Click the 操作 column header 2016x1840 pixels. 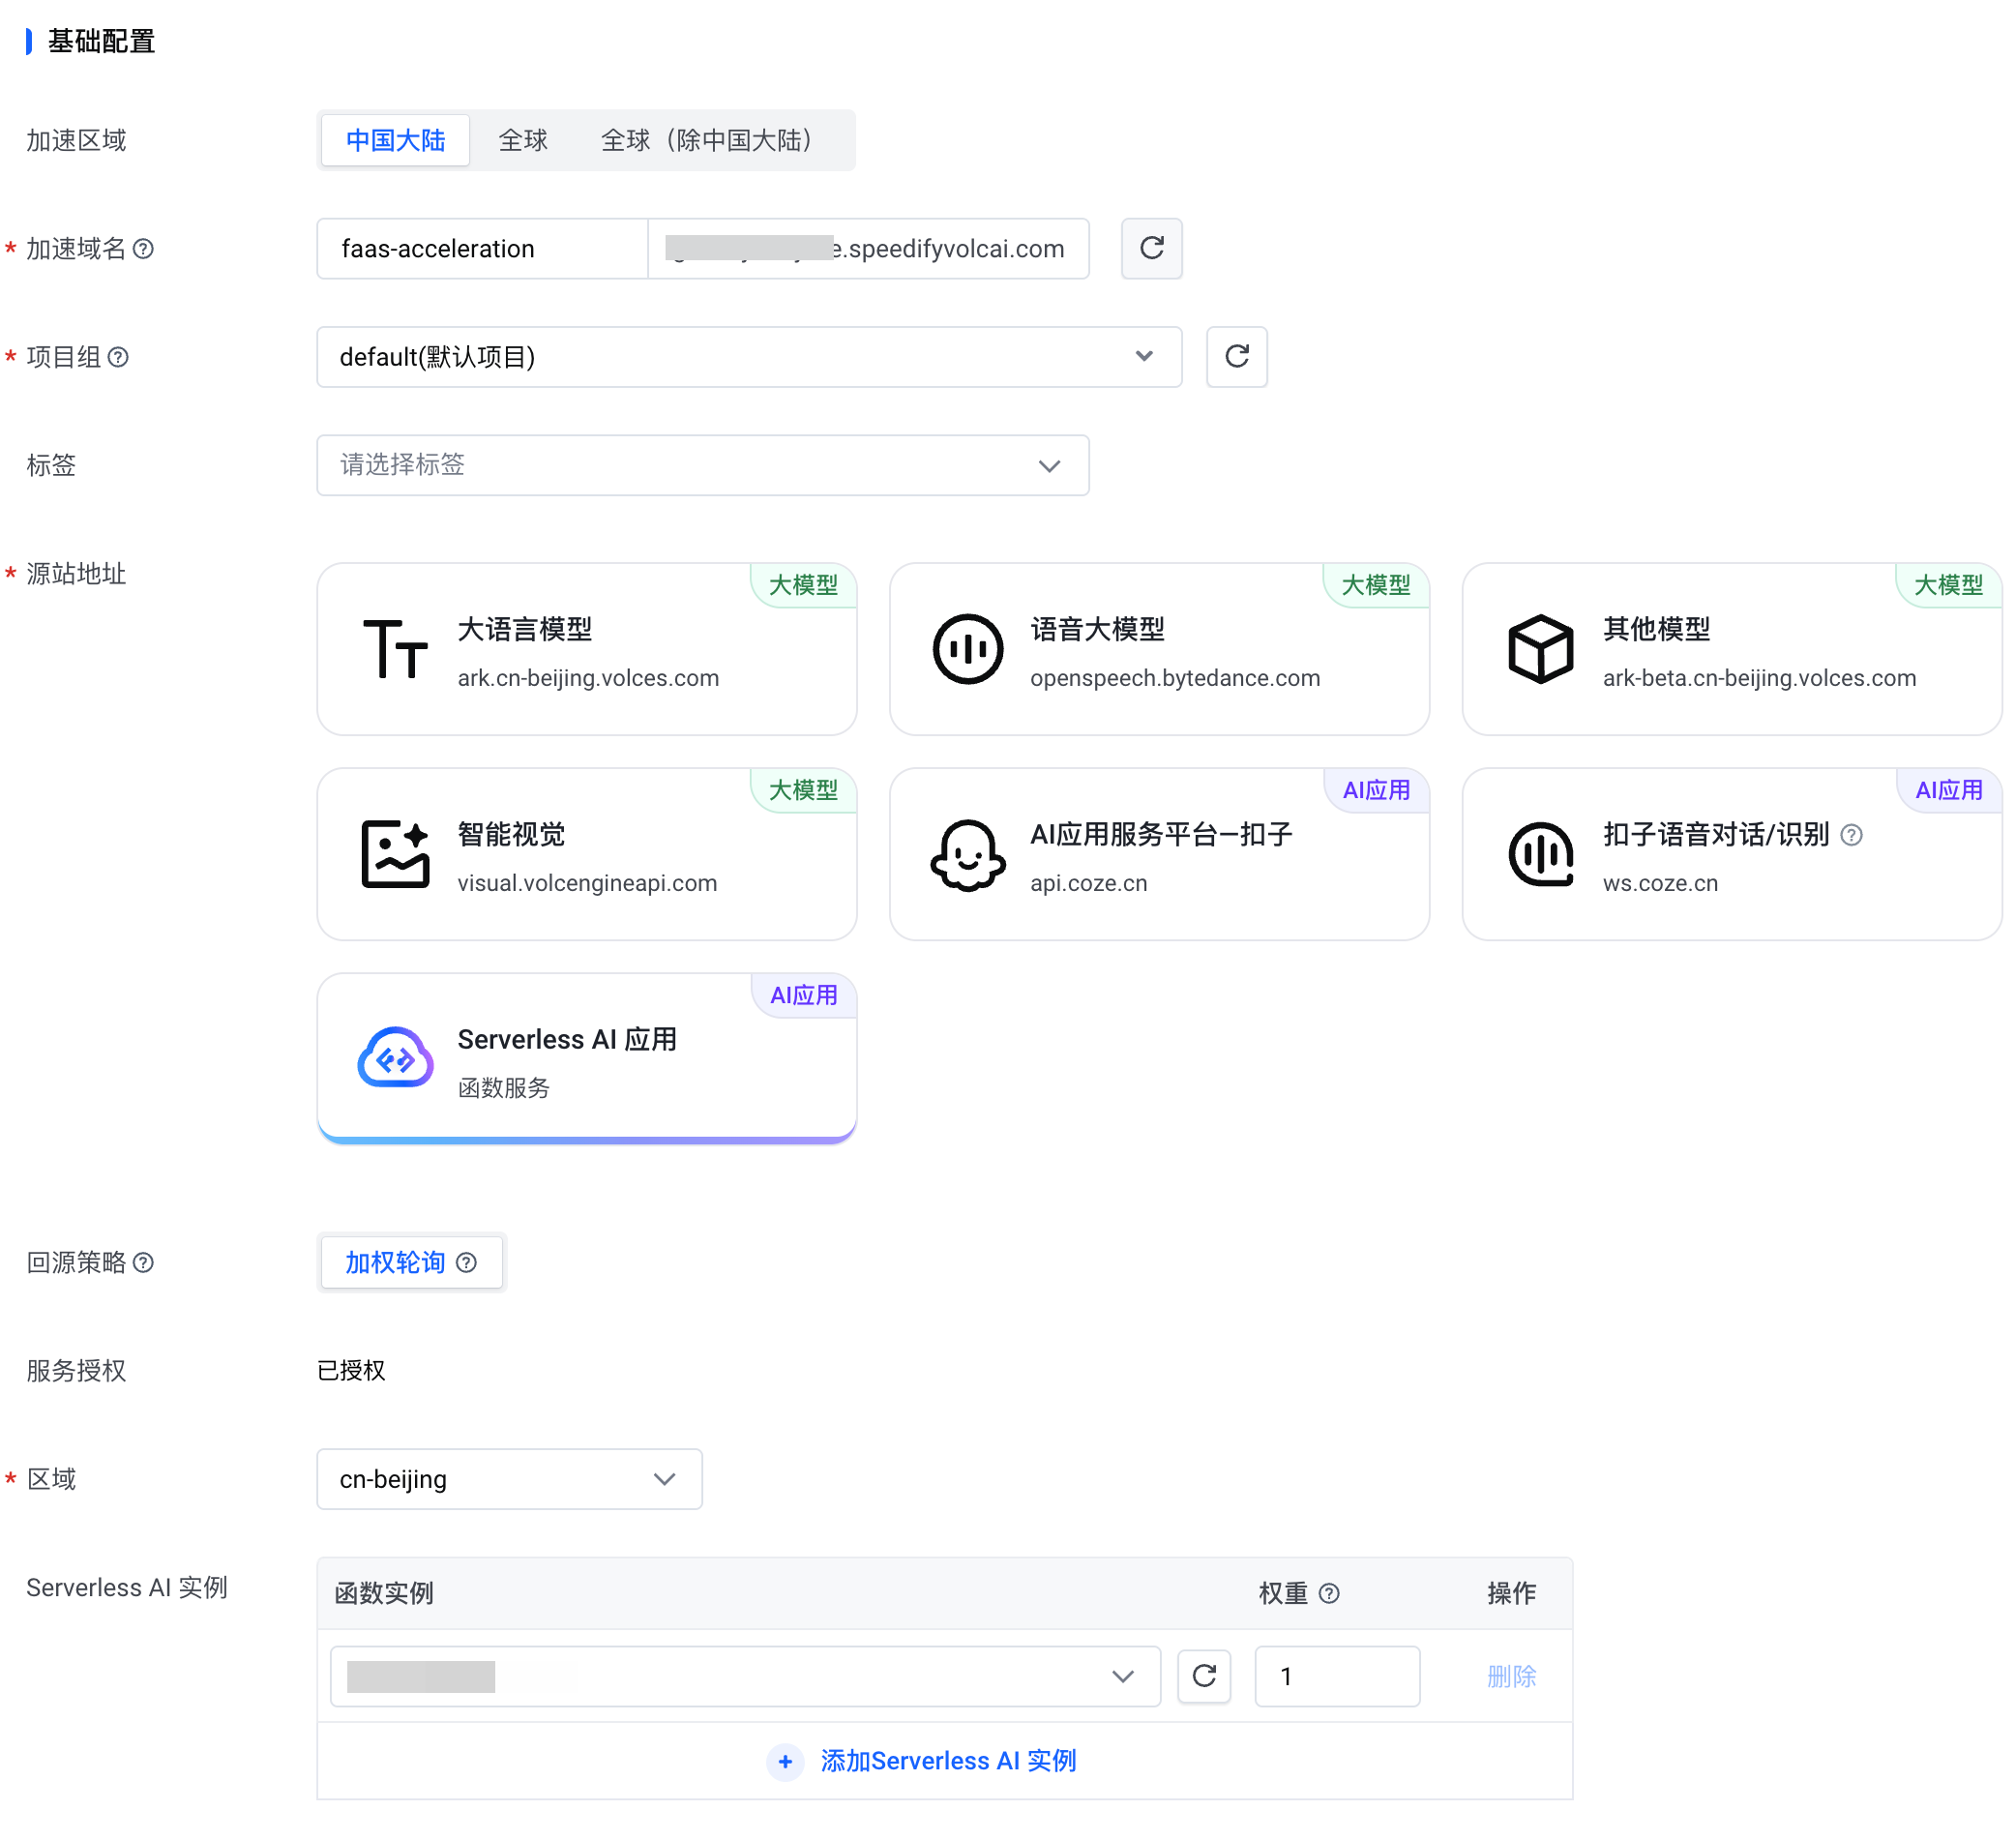coord(1512,1594)
